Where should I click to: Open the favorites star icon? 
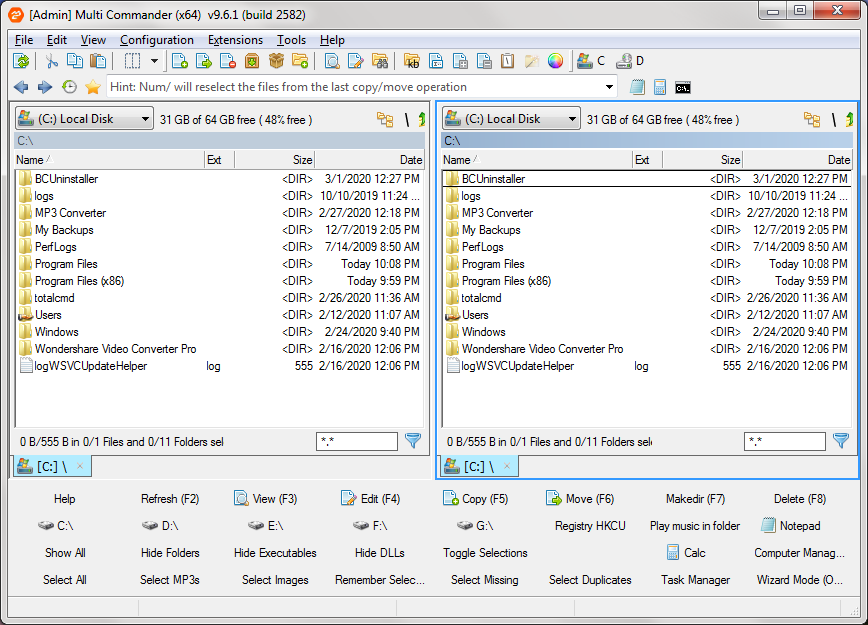pyautogui.click(x=93, y=87)
